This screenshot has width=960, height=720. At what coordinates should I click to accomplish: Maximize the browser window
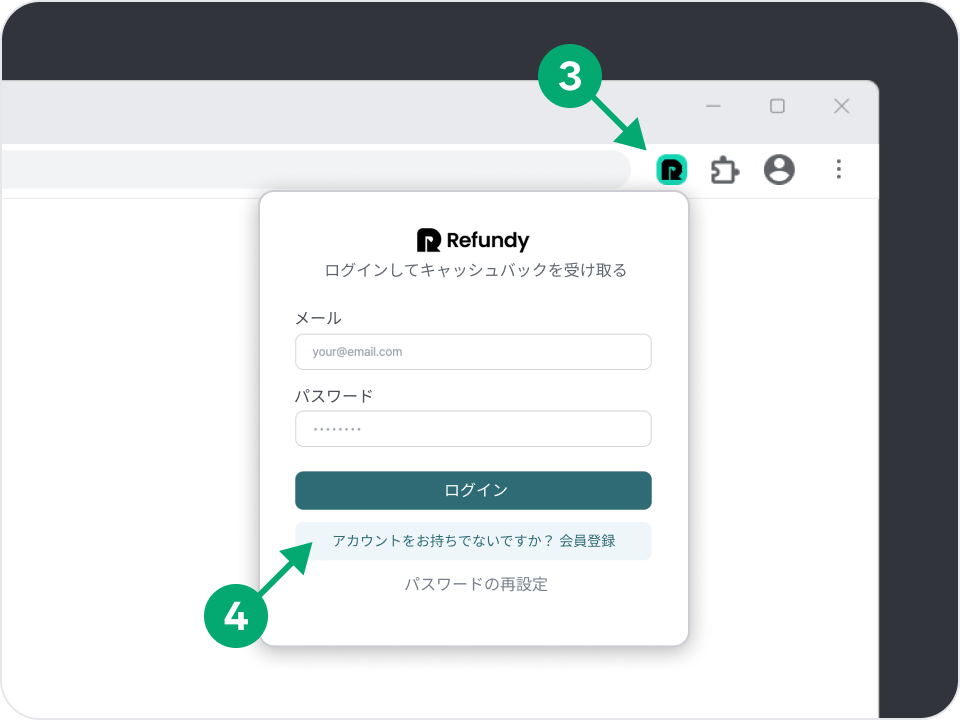pos(777,106)
